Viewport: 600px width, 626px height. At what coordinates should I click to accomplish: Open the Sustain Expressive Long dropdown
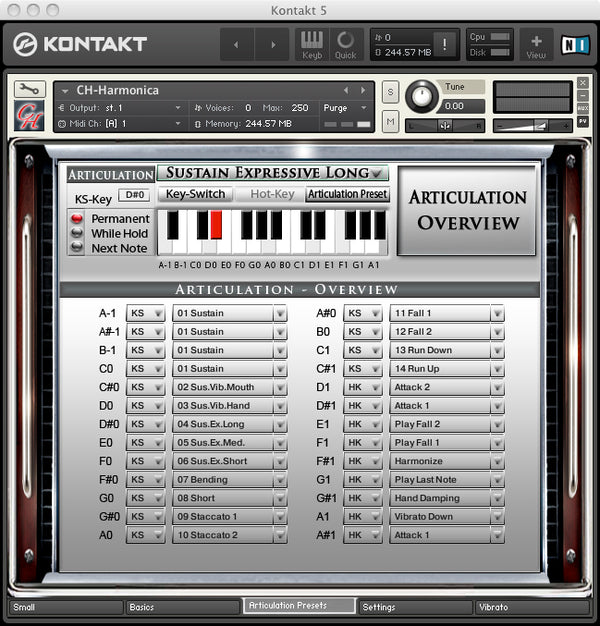[x=274, y=174]
